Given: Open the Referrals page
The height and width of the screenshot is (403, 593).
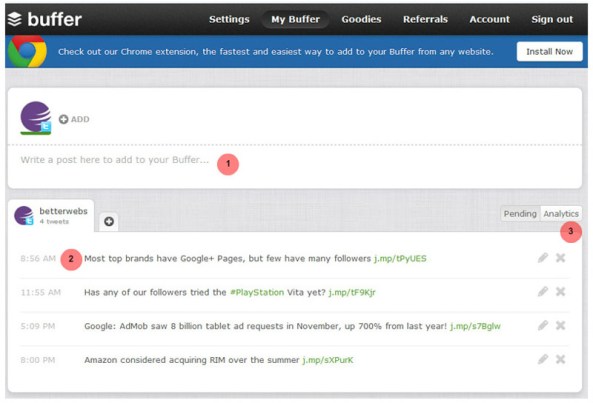Looking at the screenshot, I should click(425, 19).
